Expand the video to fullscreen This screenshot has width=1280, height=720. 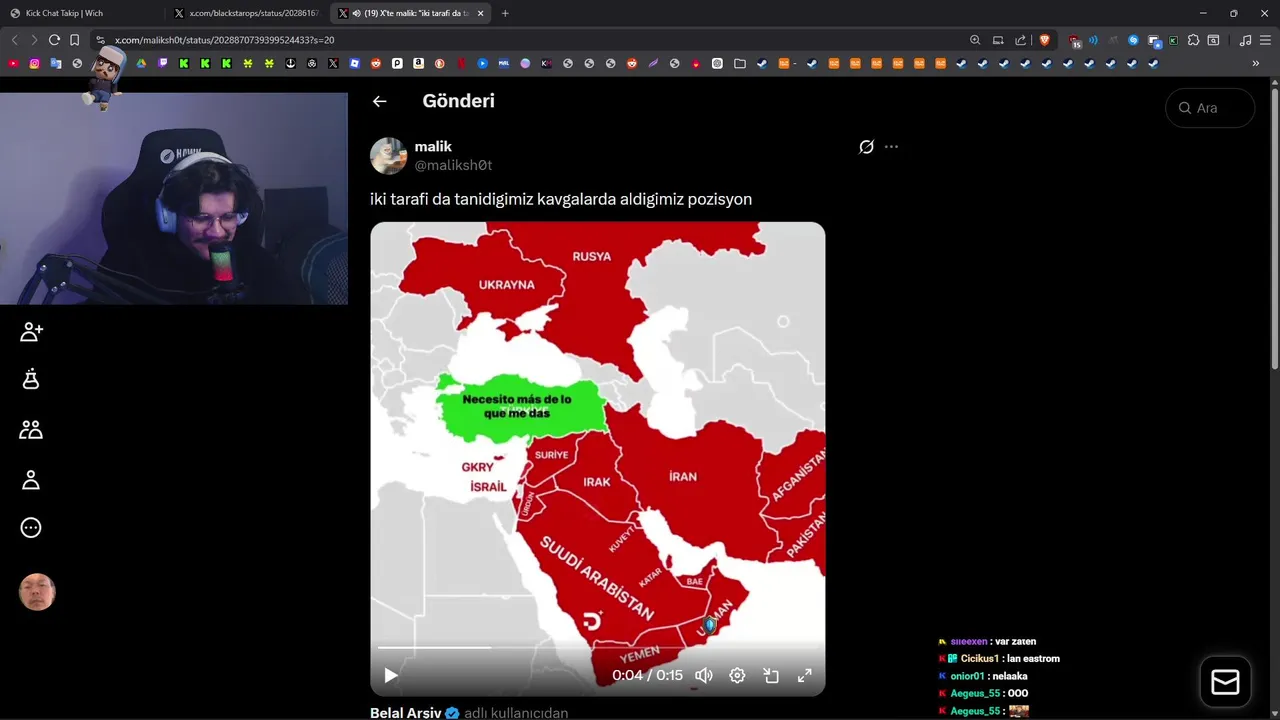point(804,676)
